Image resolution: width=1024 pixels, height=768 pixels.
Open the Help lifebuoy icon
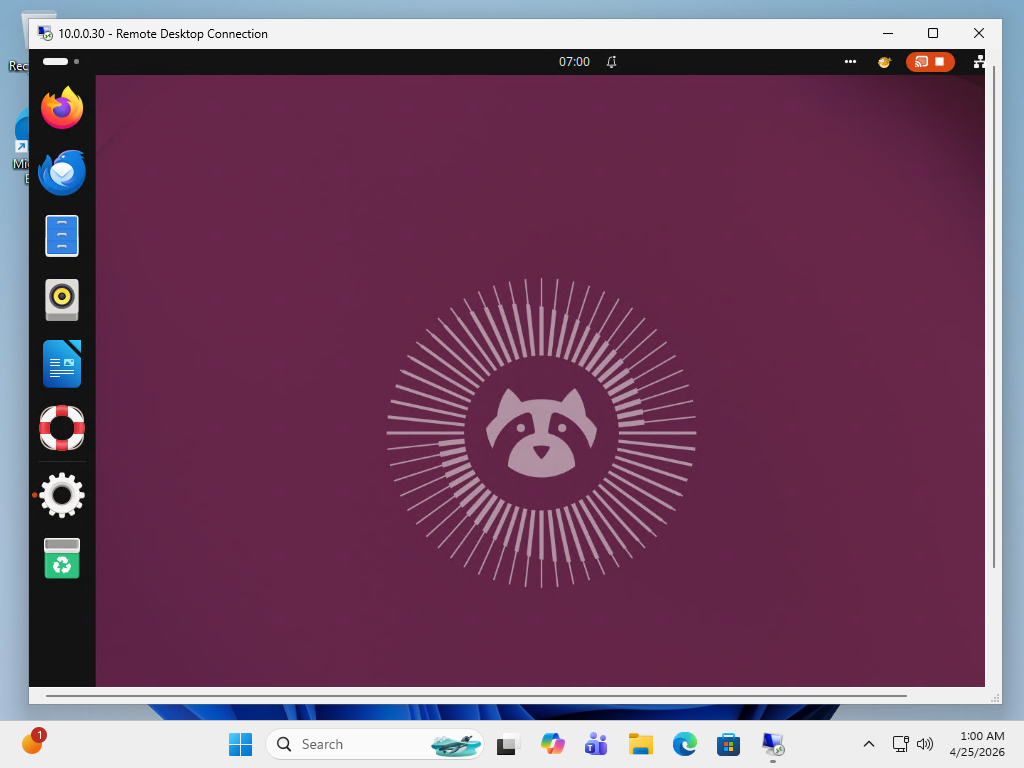(x=62, y=428)
